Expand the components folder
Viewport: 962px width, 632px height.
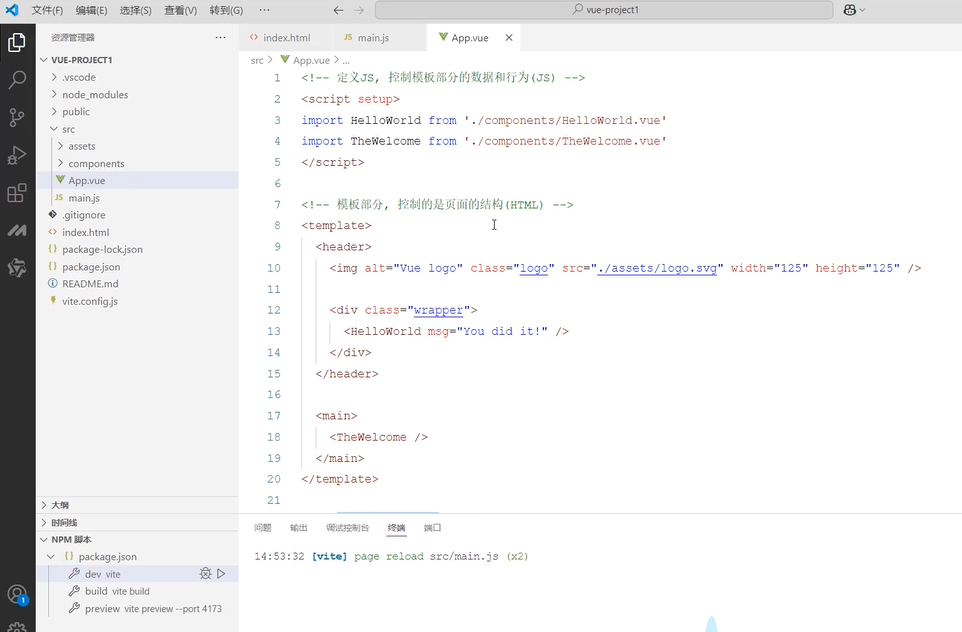[x=61, y=163]
